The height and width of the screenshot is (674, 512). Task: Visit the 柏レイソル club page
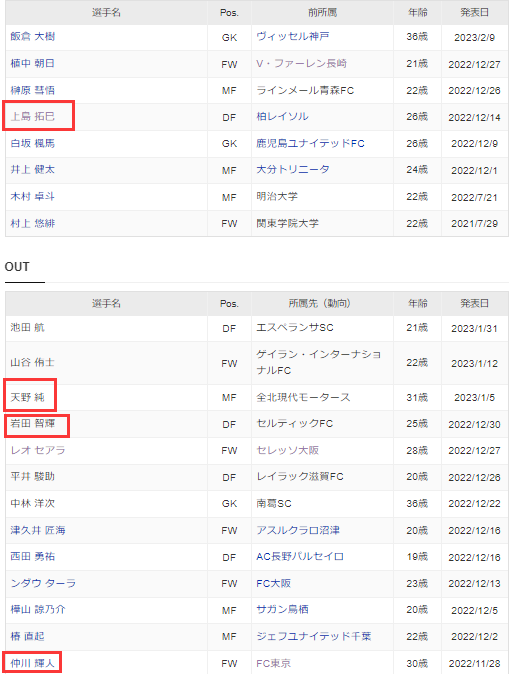pyautogui.click(x=282, y=116)
